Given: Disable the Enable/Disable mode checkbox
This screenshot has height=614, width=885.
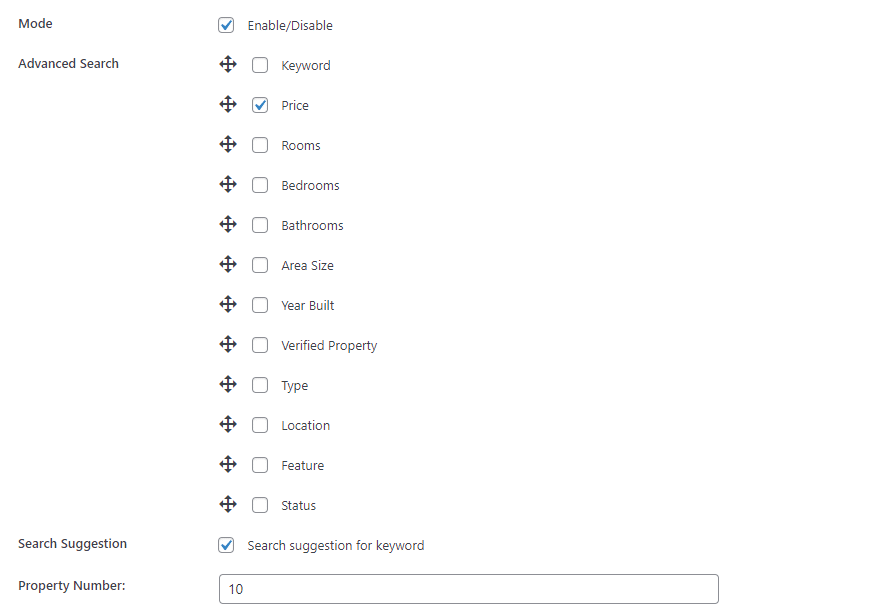Looking at the screenshot, I should [x=226, y=24].
